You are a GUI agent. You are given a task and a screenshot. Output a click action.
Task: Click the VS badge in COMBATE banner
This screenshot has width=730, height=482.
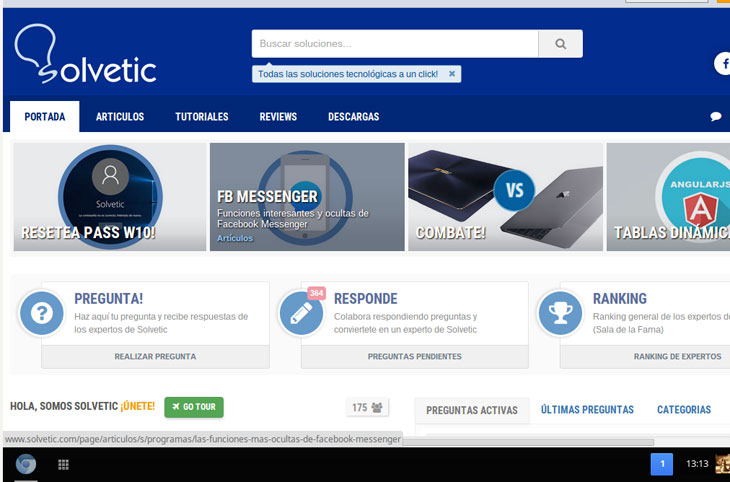point(514,190)
